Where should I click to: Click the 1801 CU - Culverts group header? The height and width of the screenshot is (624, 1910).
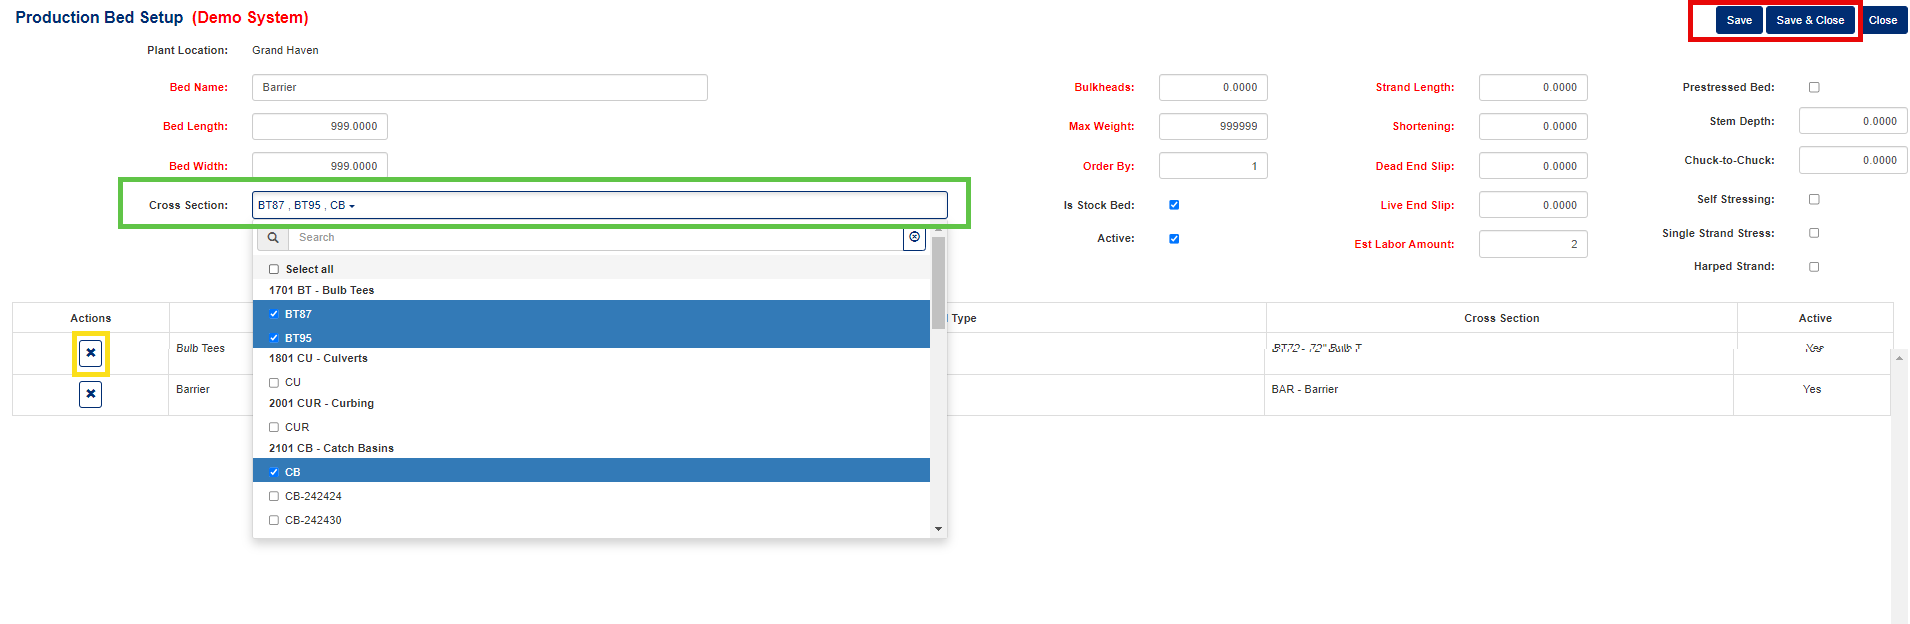pos(318,358)
